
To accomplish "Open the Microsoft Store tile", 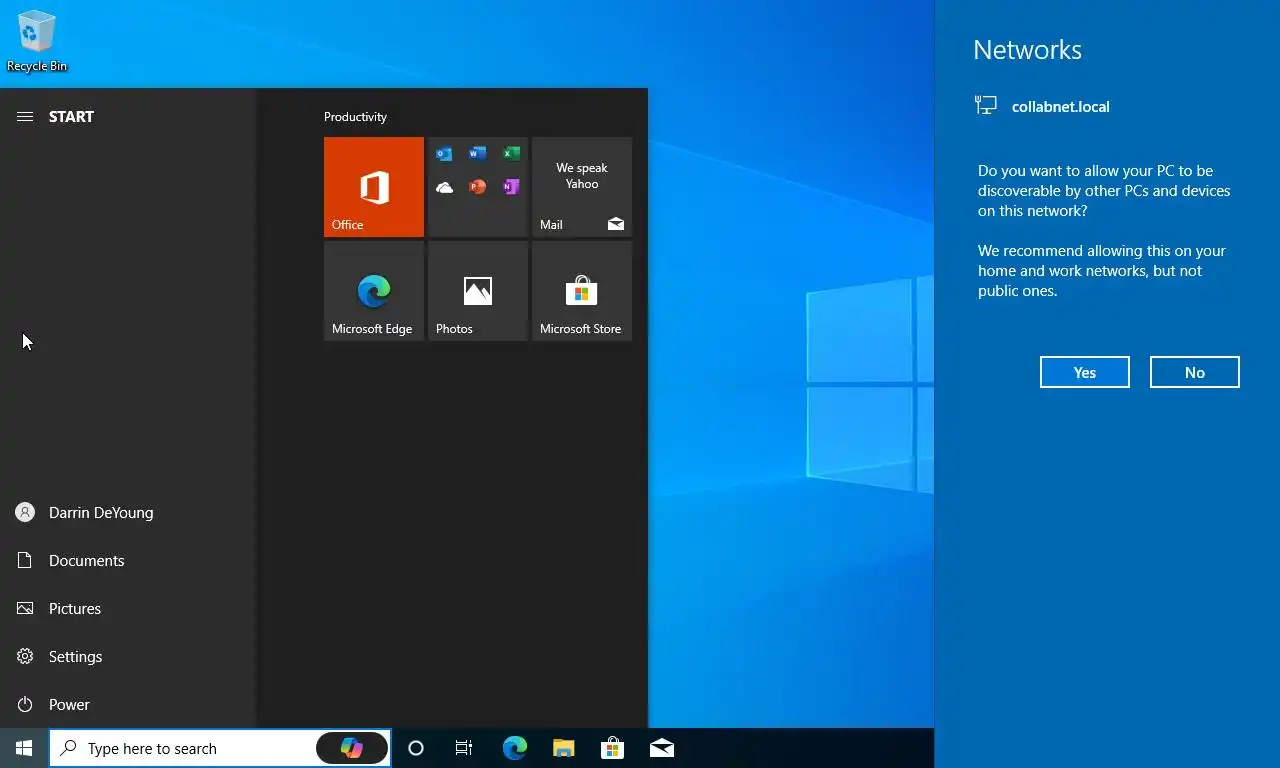I will click(x=582, y=291).
